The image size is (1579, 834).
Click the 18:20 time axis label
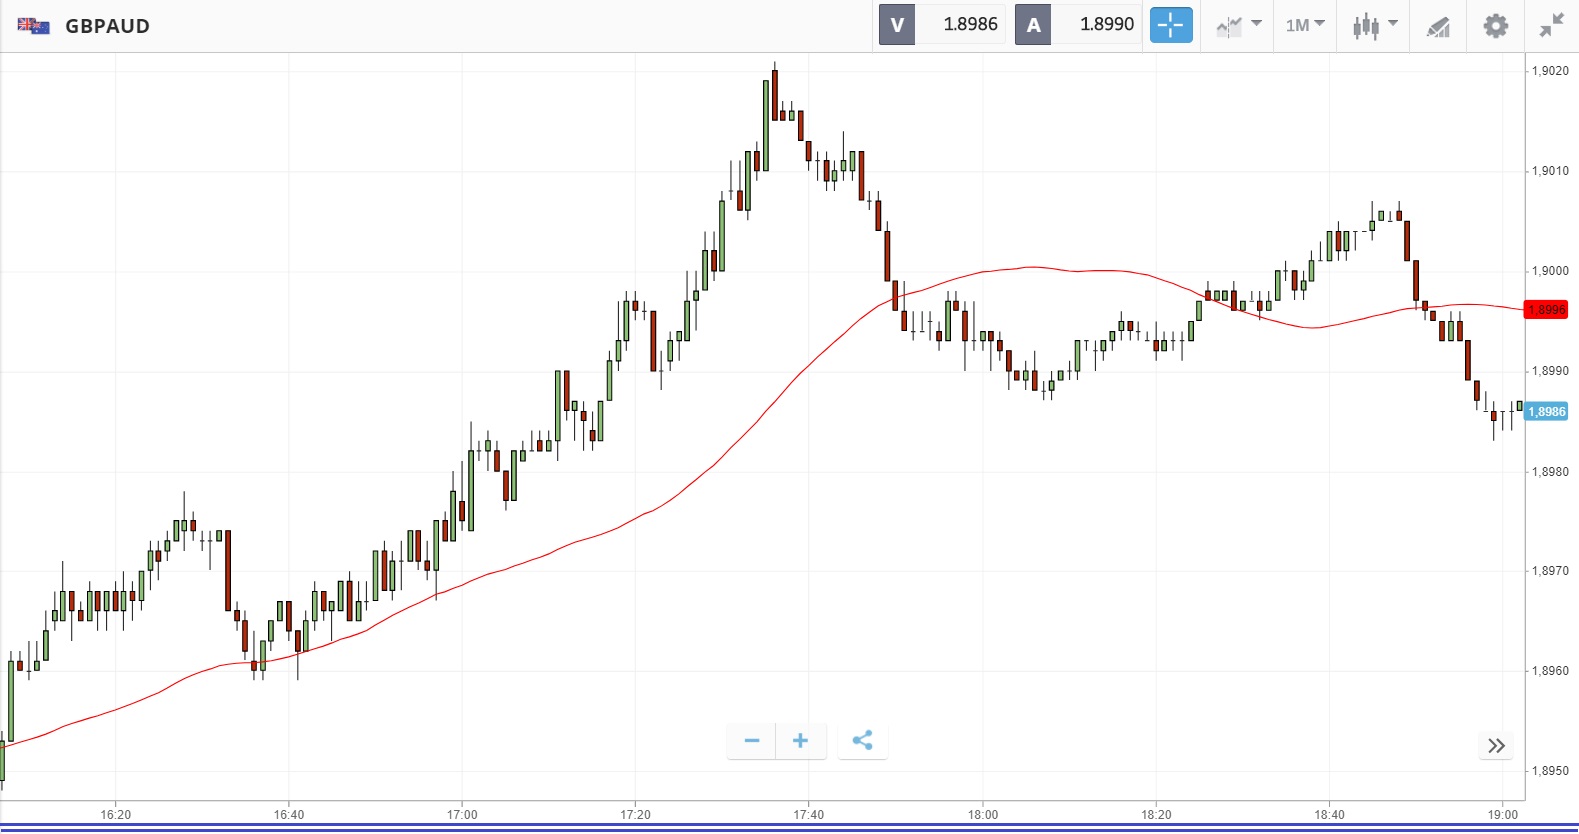1156,815
